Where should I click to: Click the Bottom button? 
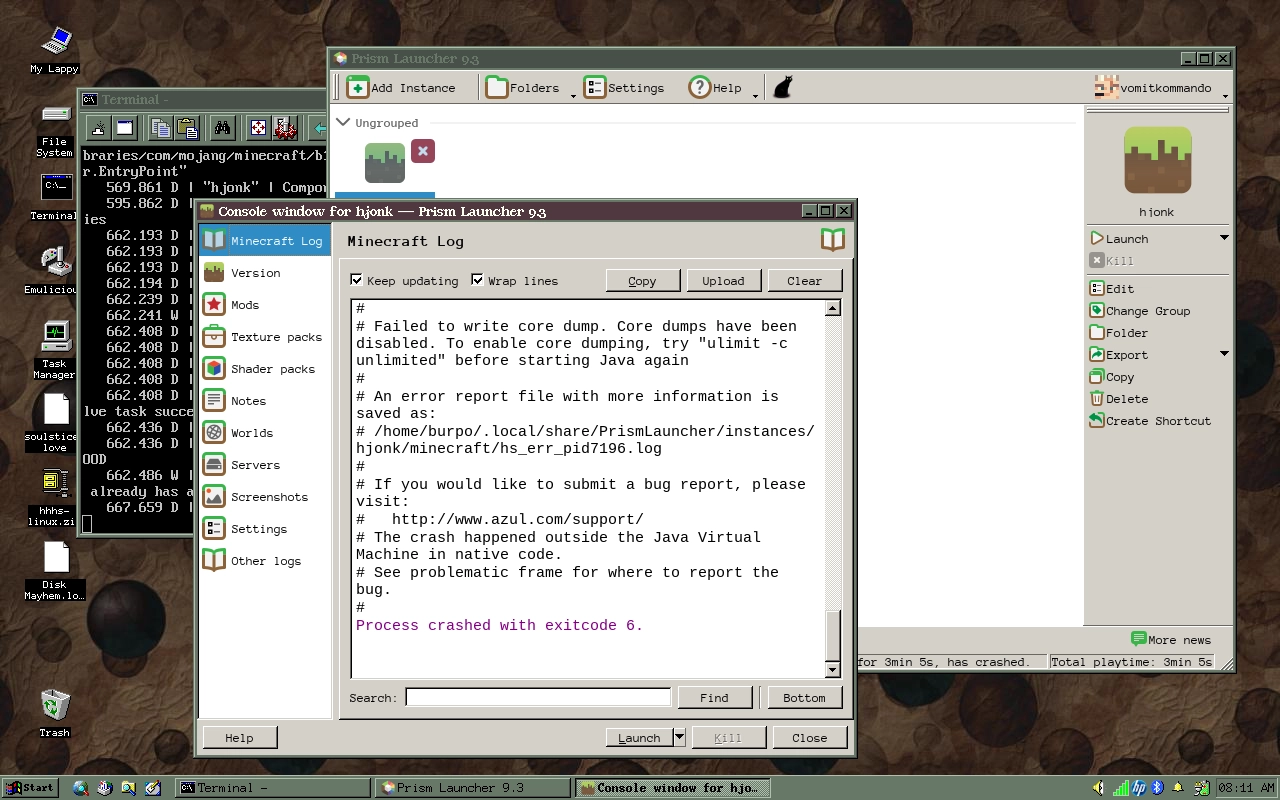804,697
